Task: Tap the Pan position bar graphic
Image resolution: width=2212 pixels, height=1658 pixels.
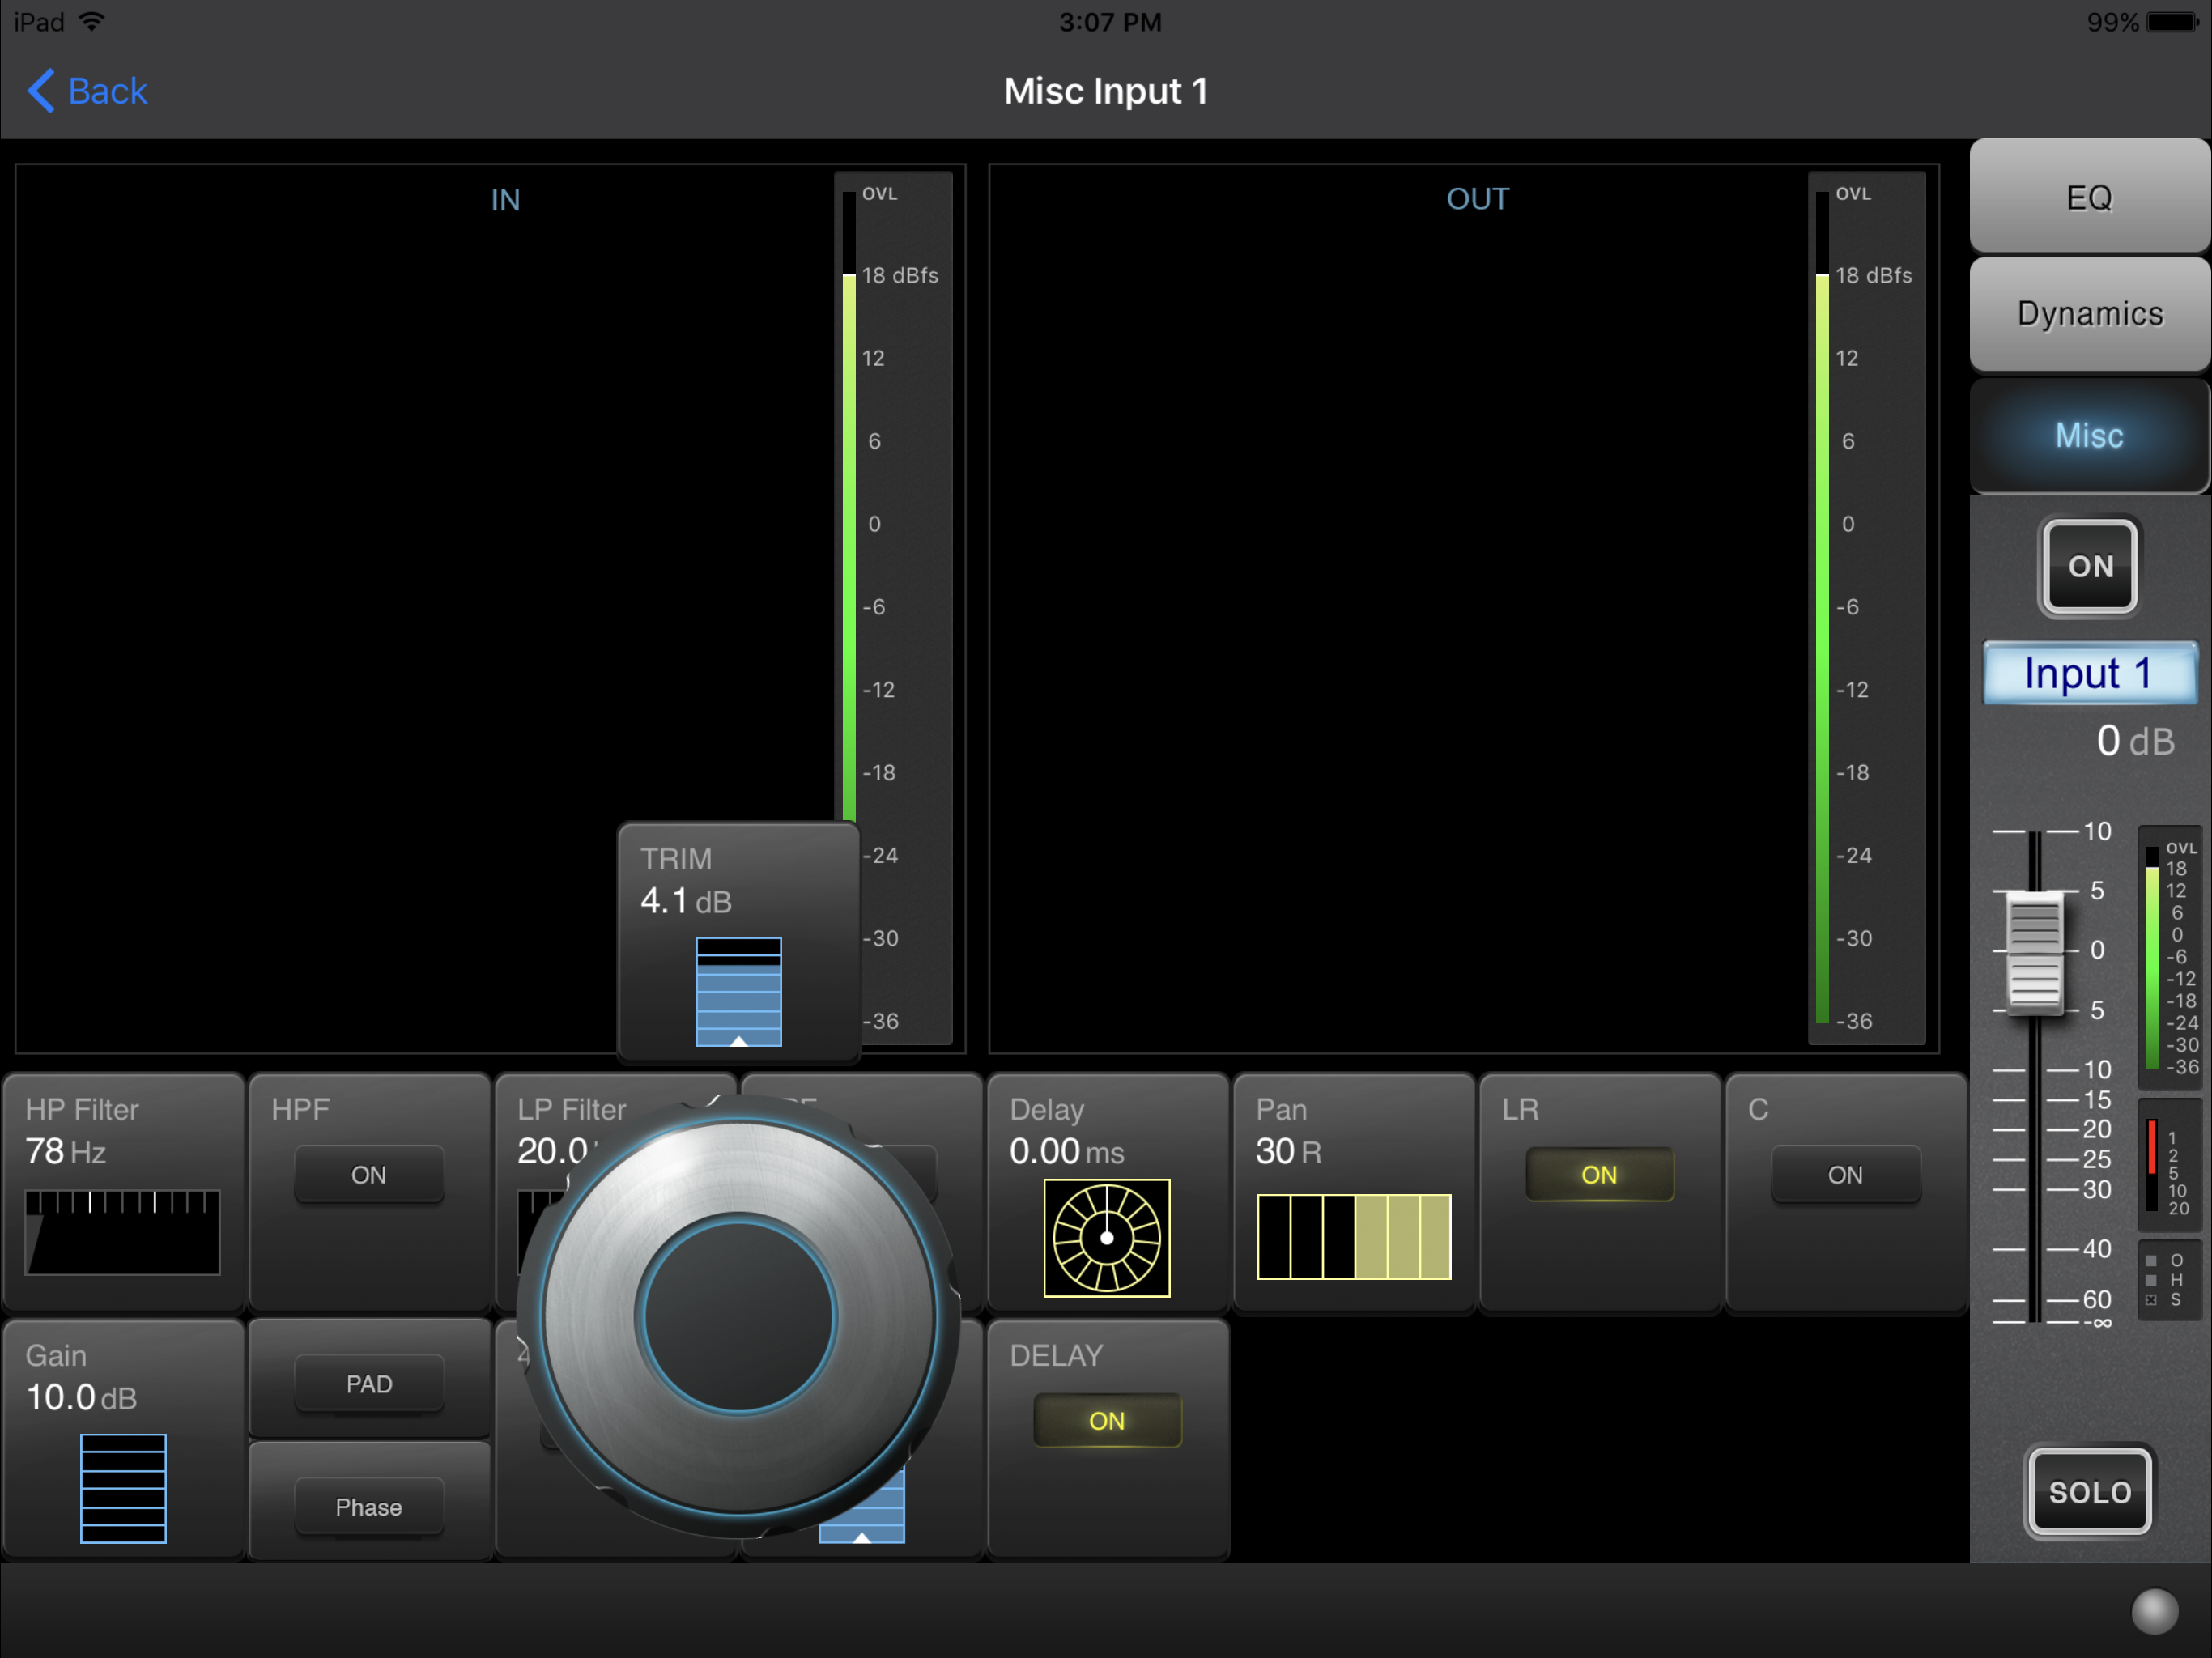Action: [1353, 1236]
